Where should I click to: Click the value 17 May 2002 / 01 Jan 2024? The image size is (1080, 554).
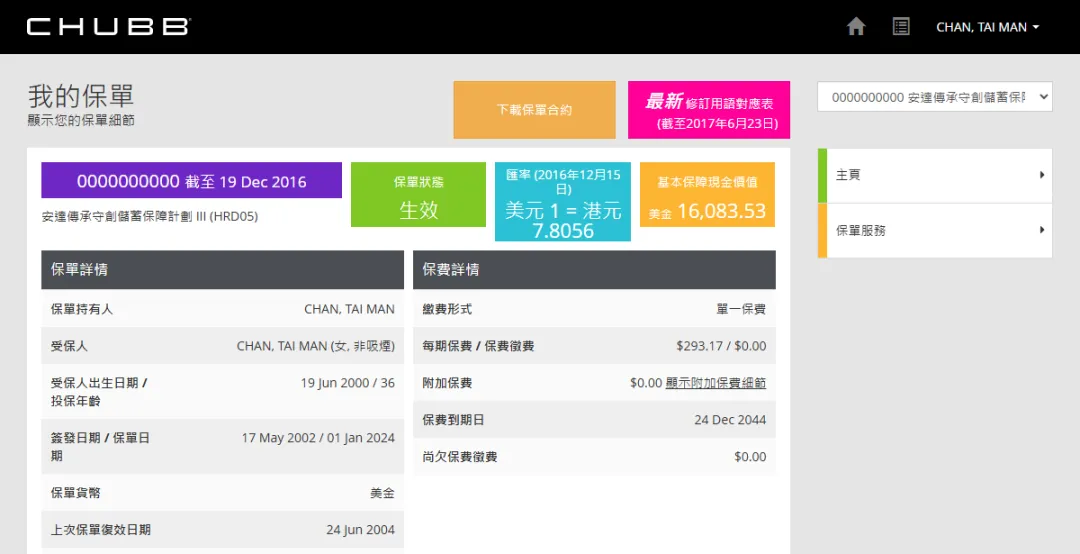318,438
